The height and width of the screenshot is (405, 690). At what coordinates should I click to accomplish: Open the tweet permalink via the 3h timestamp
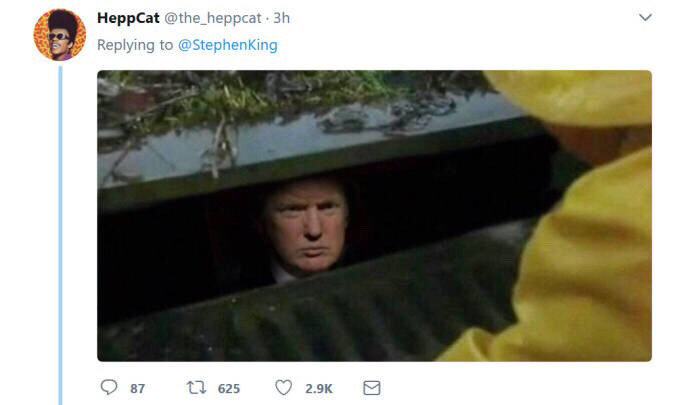(282, 18)
